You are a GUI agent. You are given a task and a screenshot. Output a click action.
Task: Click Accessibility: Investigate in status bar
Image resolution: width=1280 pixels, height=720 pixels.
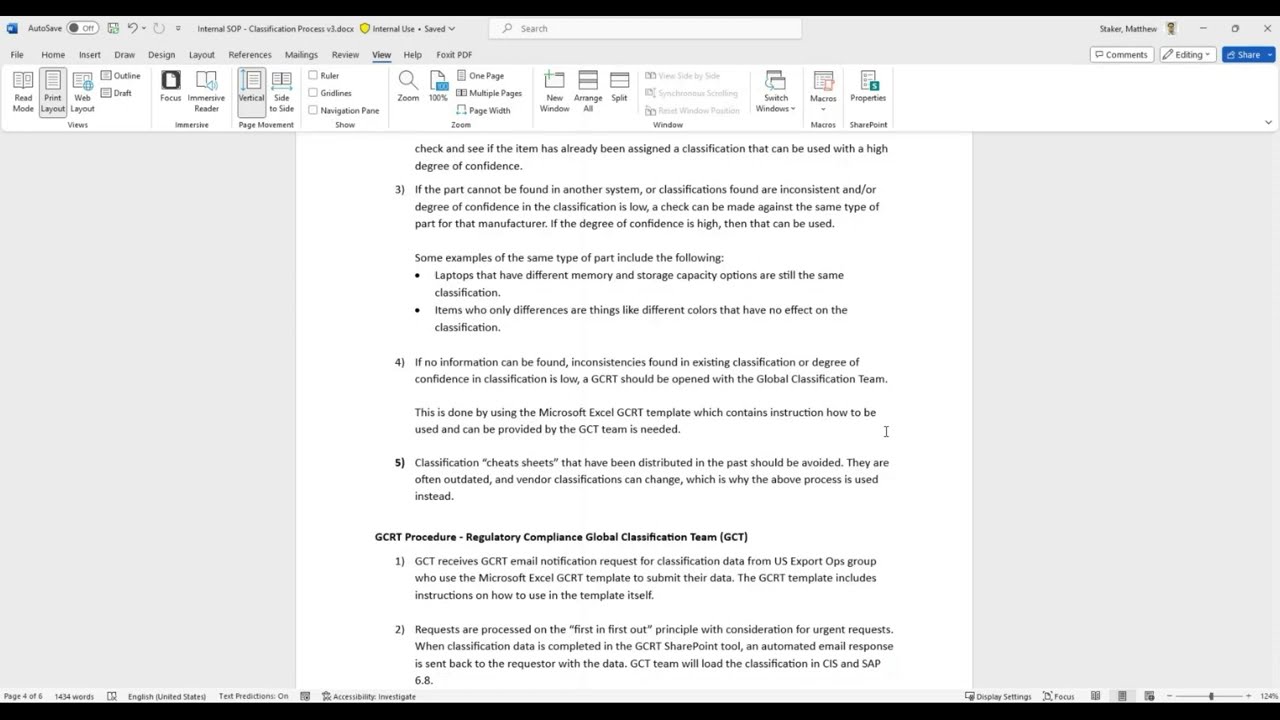tap(368, 696)
